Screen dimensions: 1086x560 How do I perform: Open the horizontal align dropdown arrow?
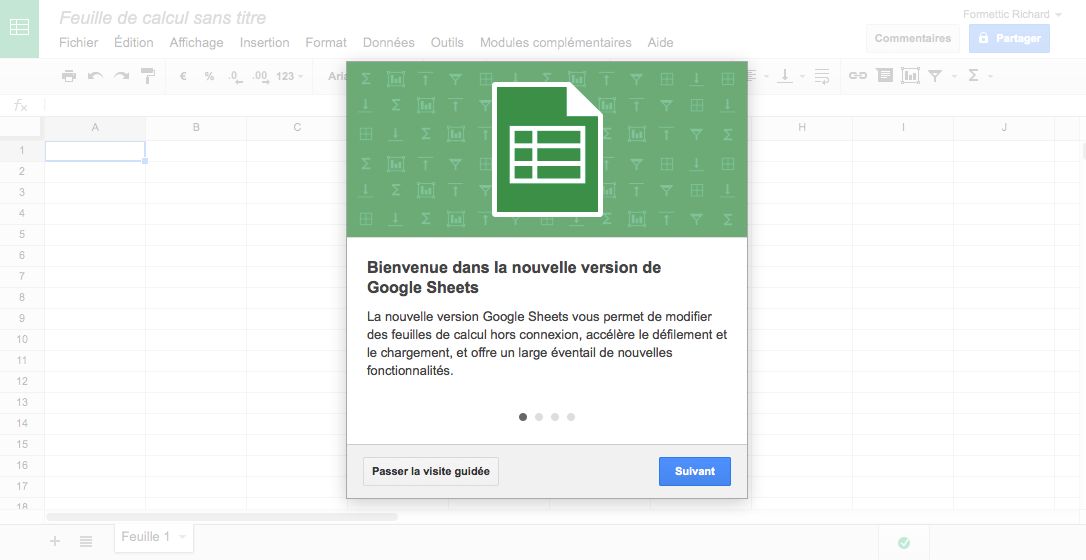point(765,76)
